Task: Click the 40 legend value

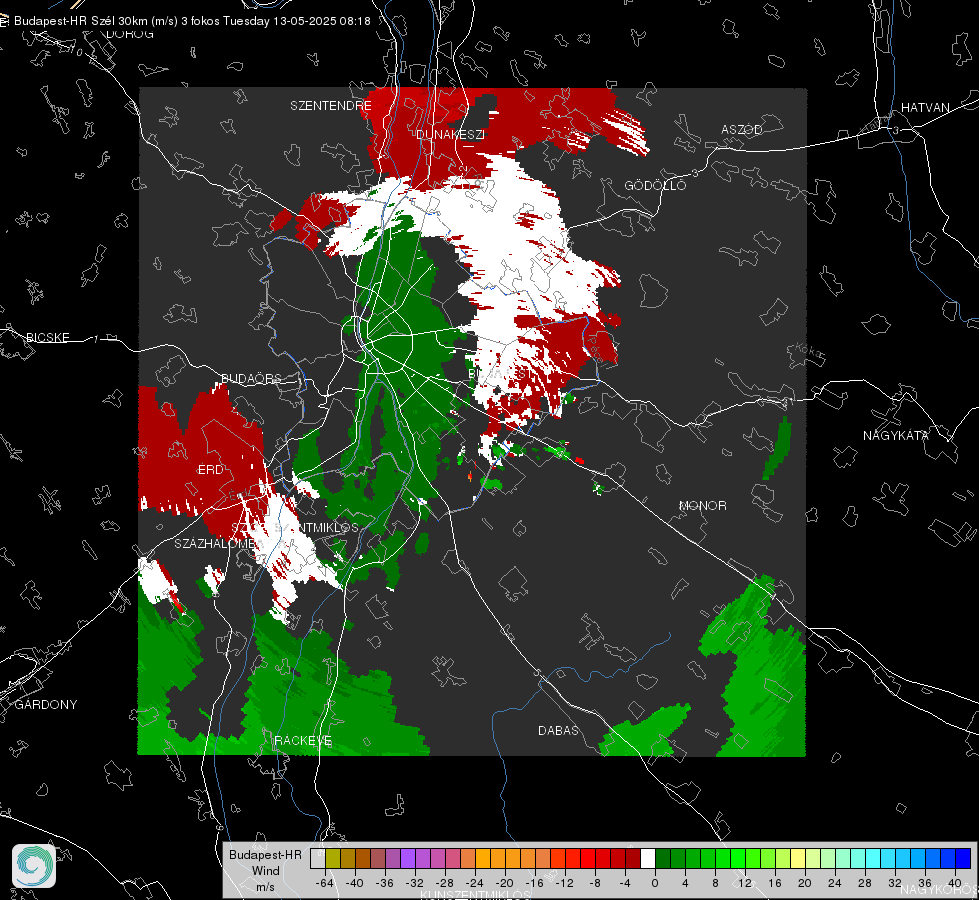Action: coord(955,883)
